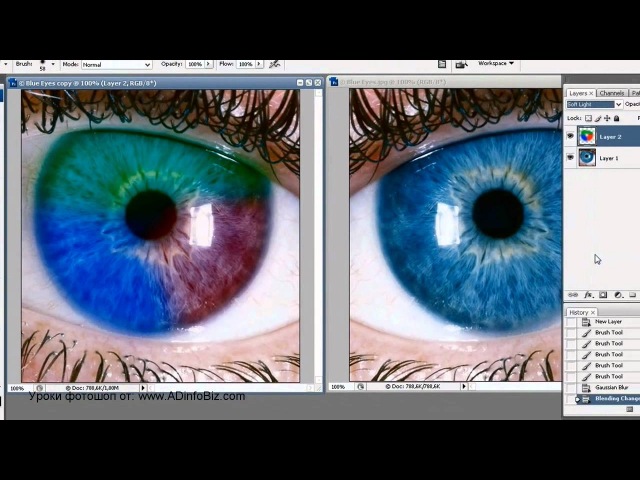Click the Flow 100% value field

[245, 64]
